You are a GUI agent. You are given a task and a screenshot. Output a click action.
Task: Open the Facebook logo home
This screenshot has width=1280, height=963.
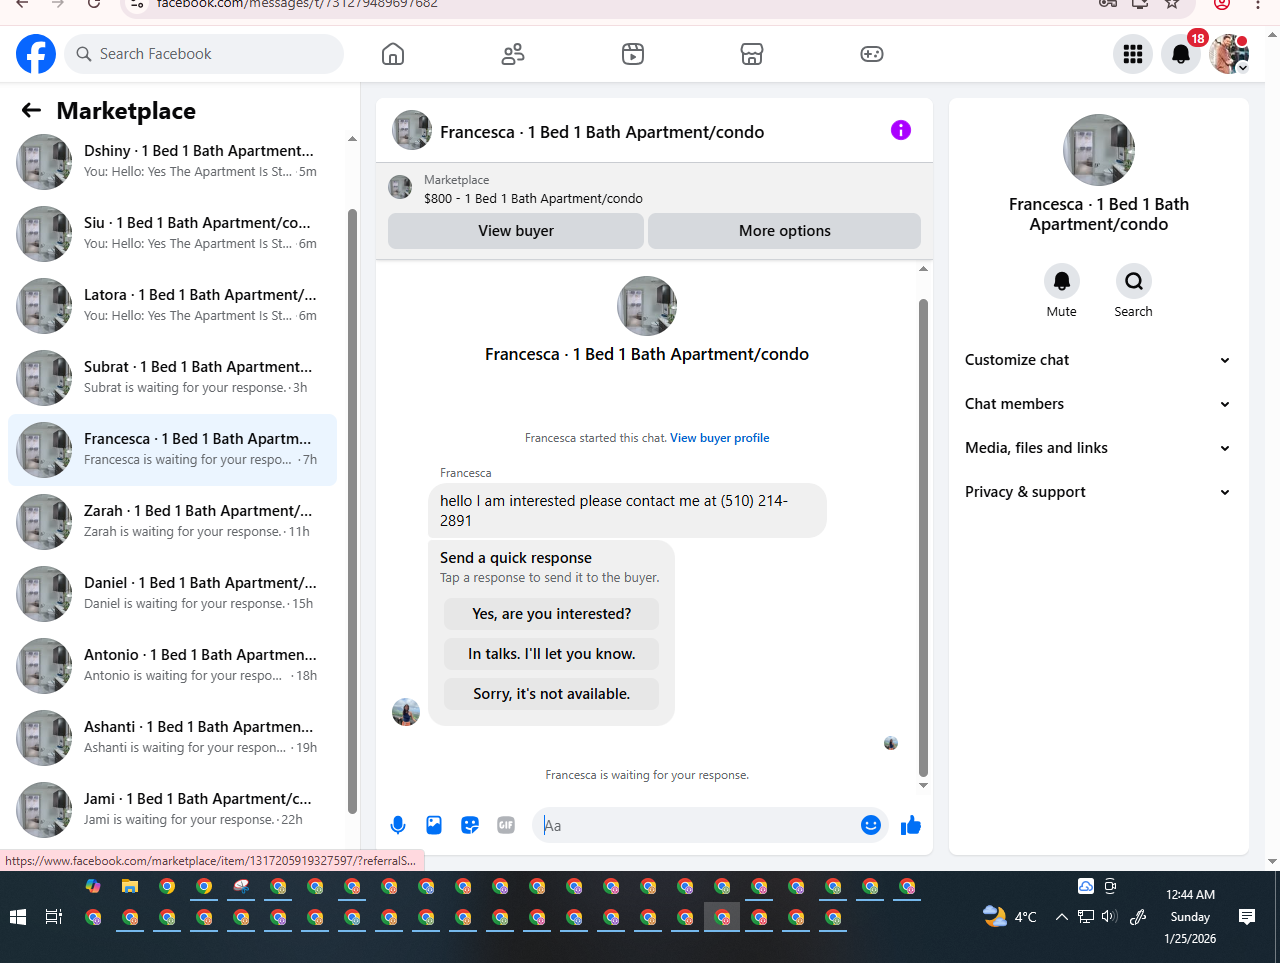36,54
